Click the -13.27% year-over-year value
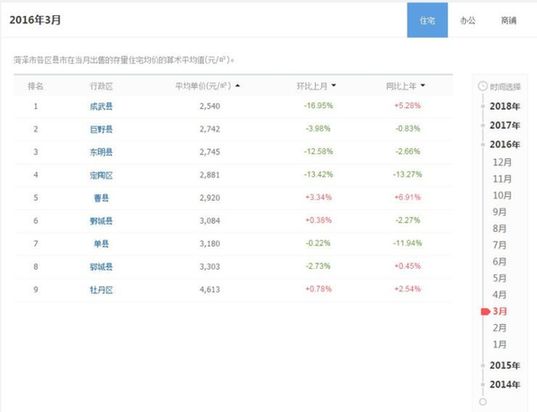 click(407, 174)
